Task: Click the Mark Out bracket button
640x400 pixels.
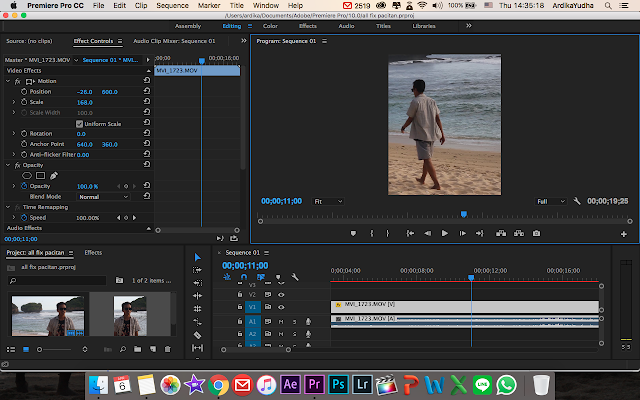Action: coord(388,233)
